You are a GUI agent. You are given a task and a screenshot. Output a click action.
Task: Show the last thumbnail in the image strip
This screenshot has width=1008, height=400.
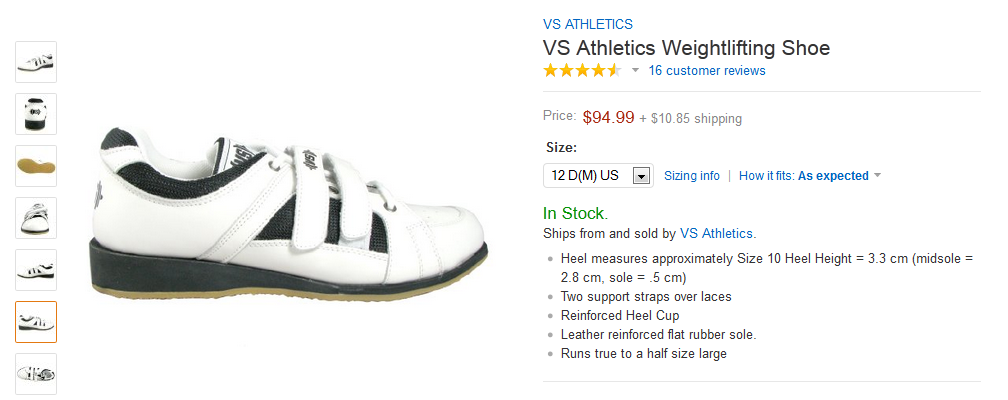[x=36, y=374]
